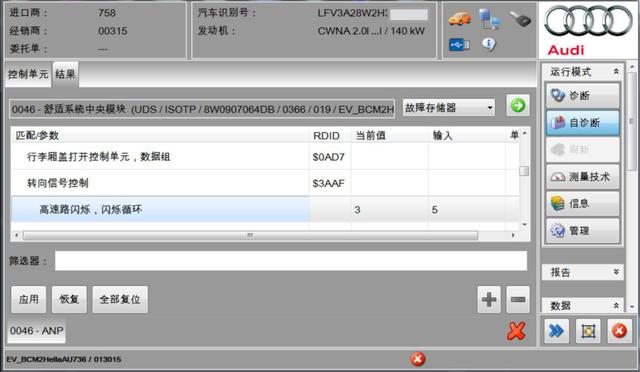Click the horizontal scrollbar under parameter table
640x372 pixels.
click(x=250, y=235)
